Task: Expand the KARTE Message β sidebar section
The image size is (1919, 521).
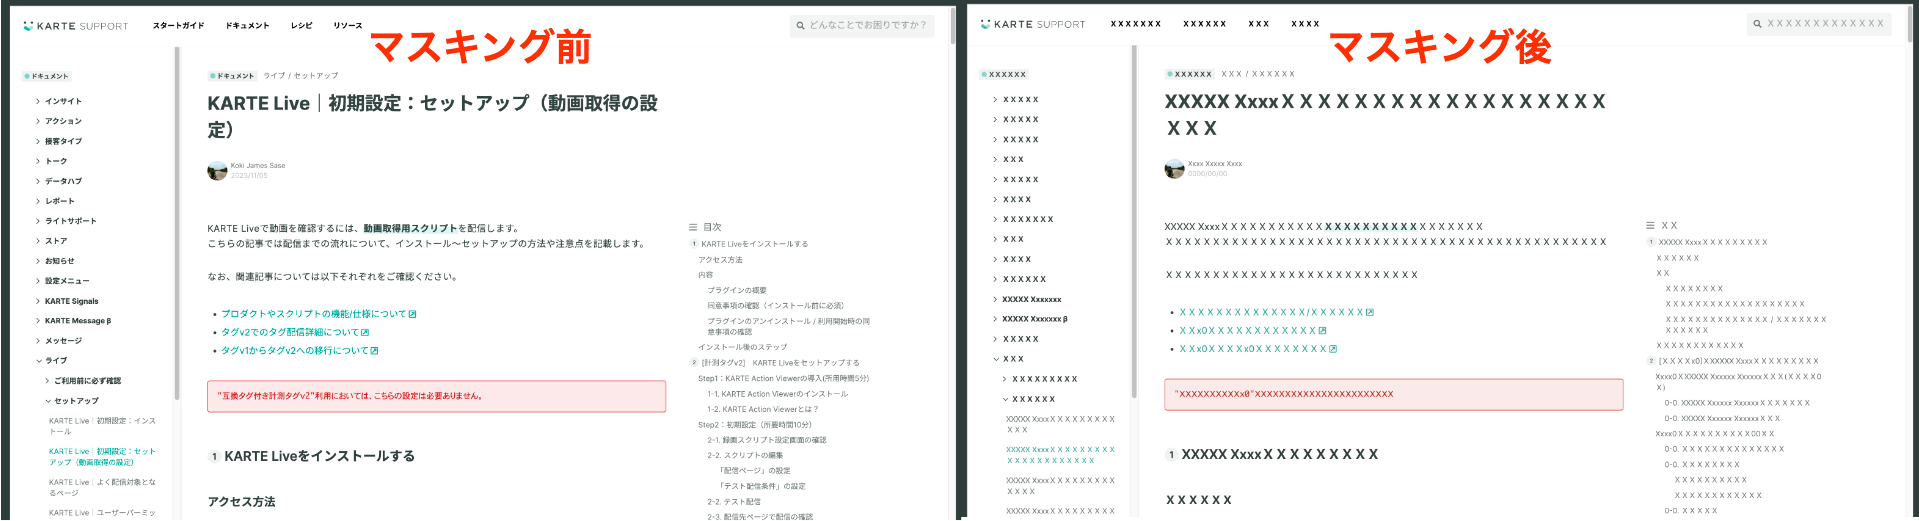Action: click(73, 321)
